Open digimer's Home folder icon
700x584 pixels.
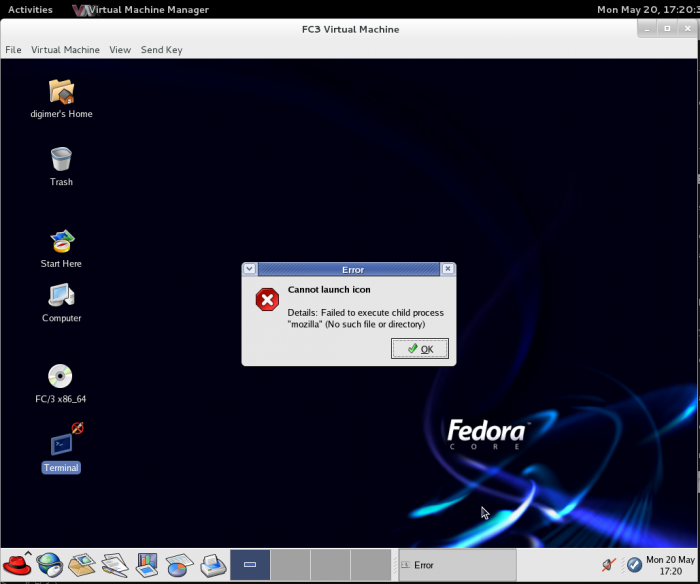(61, 92)
